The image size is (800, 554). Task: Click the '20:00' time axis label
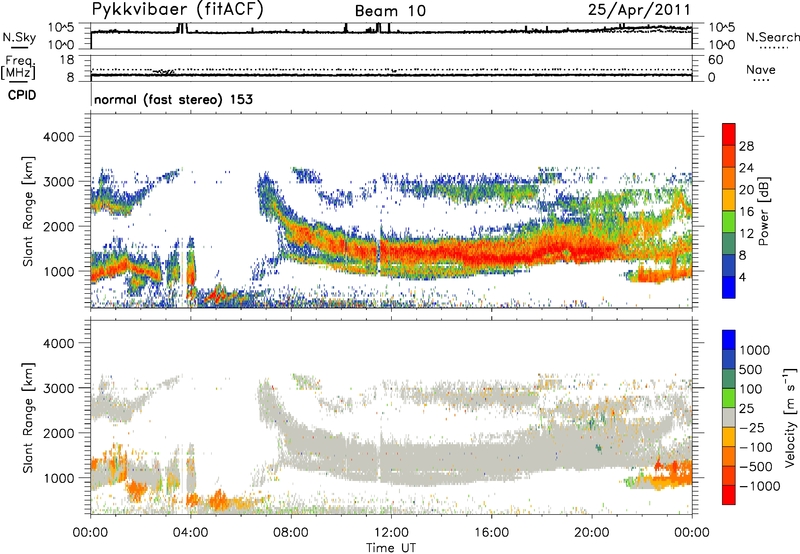[592, 533]
